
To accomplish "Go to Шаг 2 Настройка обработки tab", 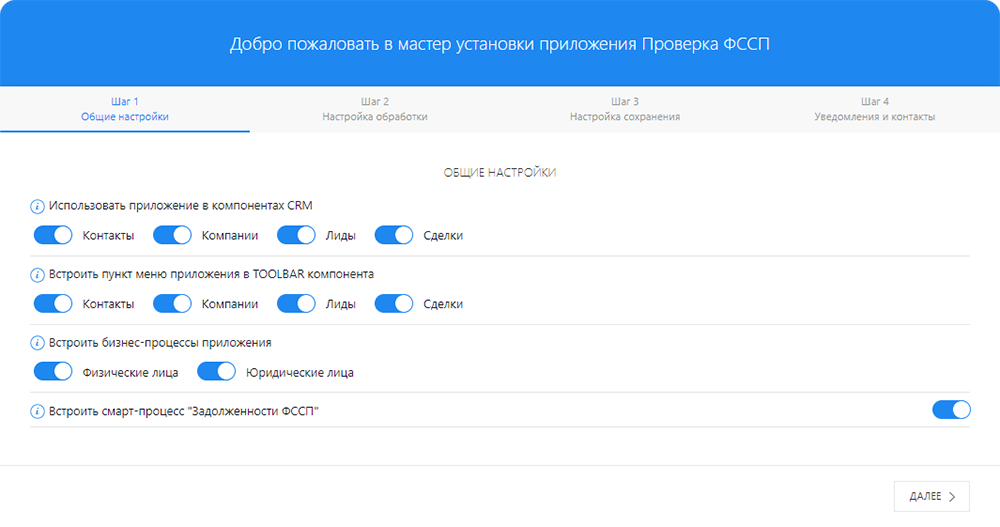I will pyautogui.click(x=375, y=109).
